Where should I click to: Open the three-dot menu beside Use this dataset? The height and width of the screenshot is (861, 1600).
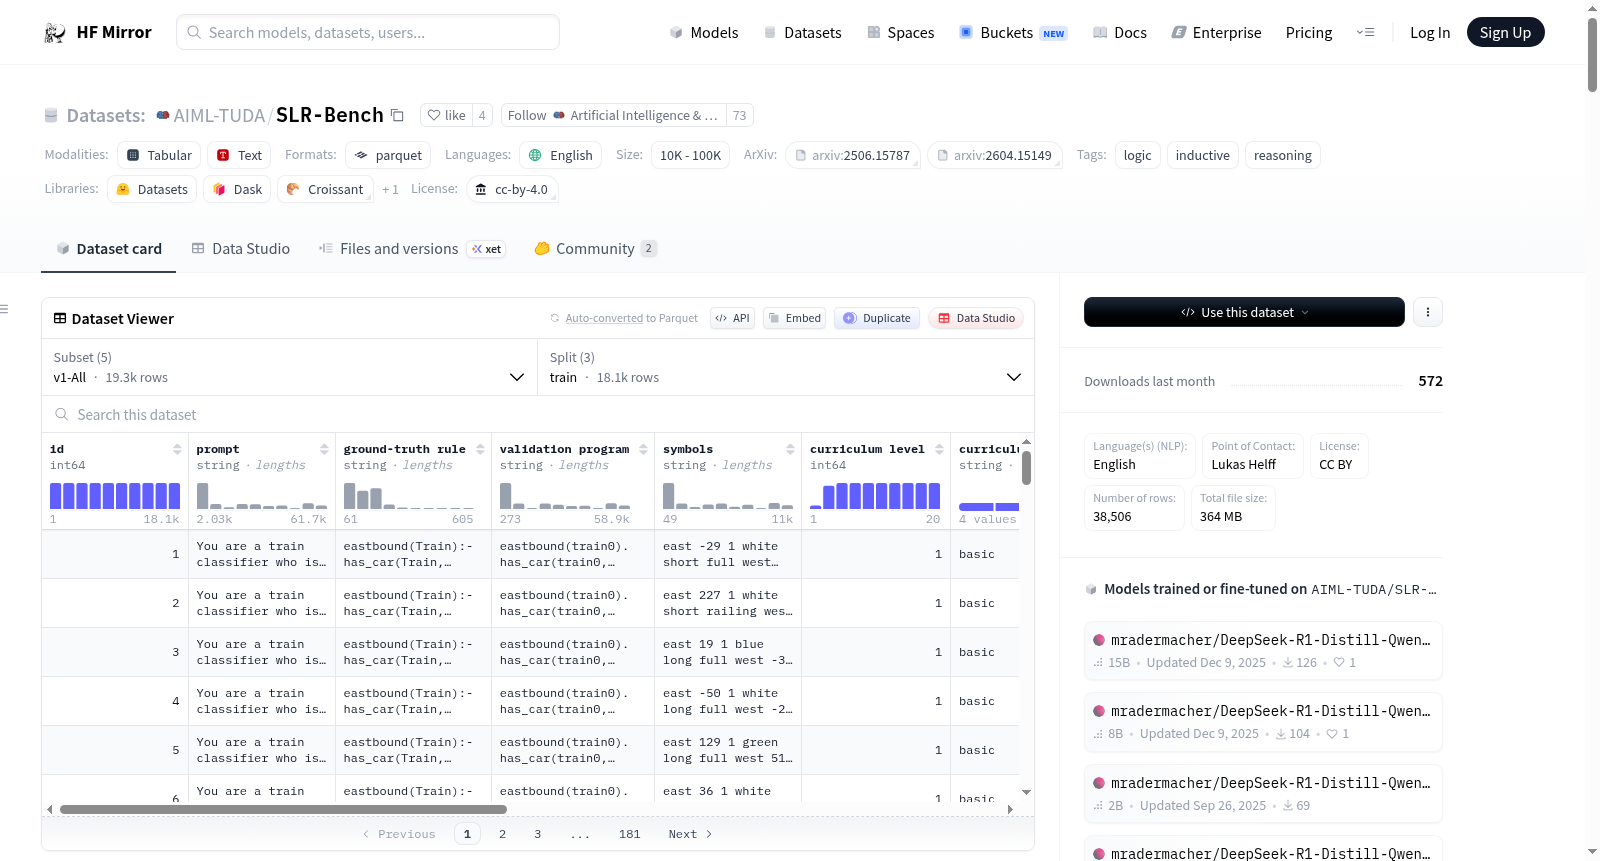point(1427,312)
